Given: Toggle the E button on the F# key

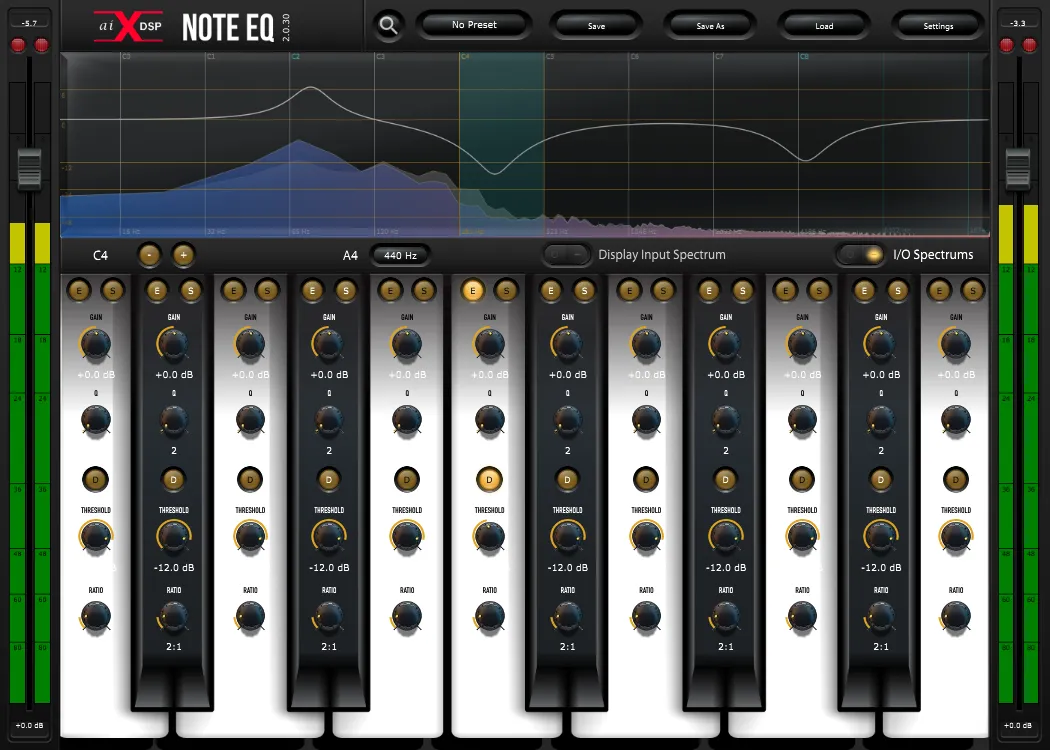Looking at the screenshot, I should (551, 291).
